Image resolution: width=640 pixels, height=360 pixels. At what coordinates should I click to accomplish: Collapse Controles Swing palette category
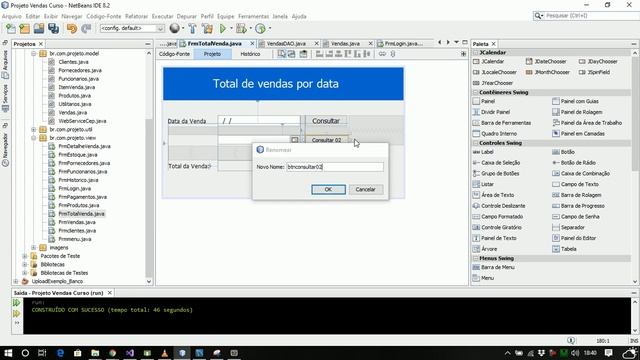[x=476, y=143]
